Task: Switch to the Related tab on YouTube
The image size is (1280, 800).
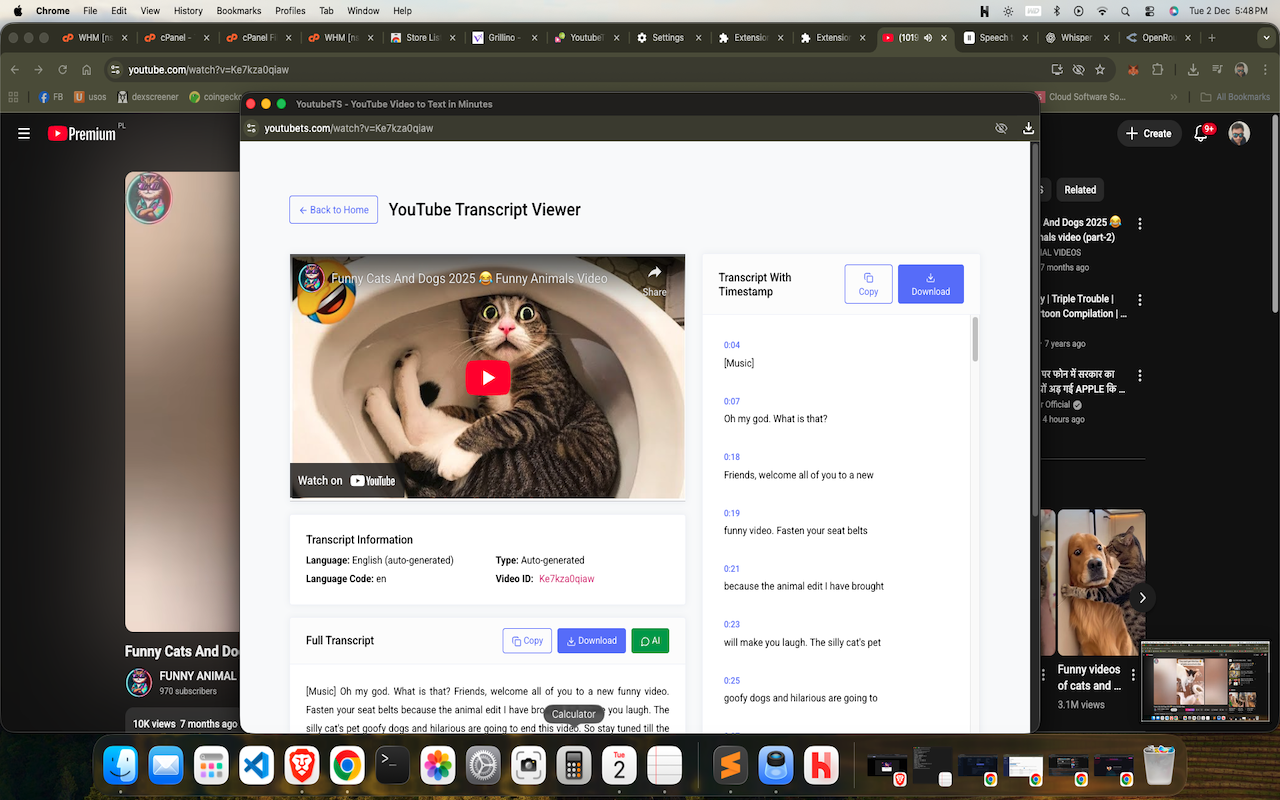Action: click(1080, 189)
